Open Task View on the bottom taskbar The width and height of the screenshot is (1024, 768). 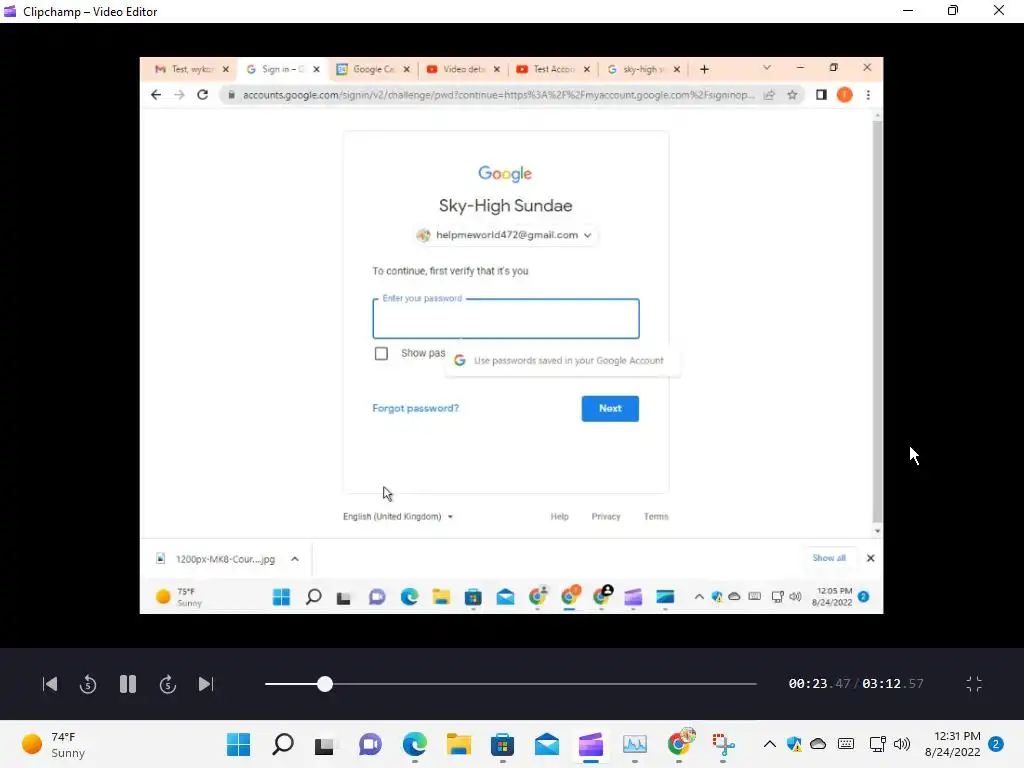[x=324, y=745]
